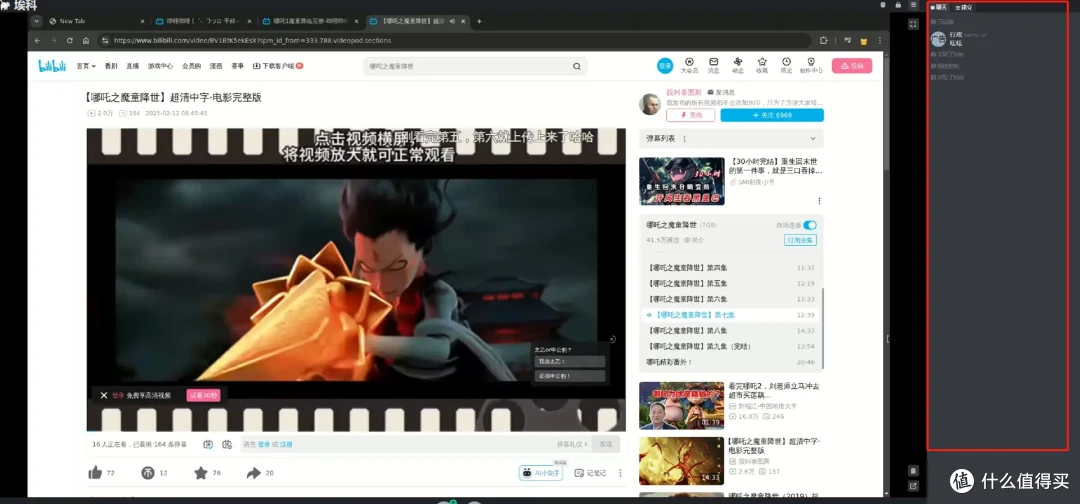
Task: Open options for 30小时完结 recommended video
Action: pyautogui.click(x=819, y=201)
